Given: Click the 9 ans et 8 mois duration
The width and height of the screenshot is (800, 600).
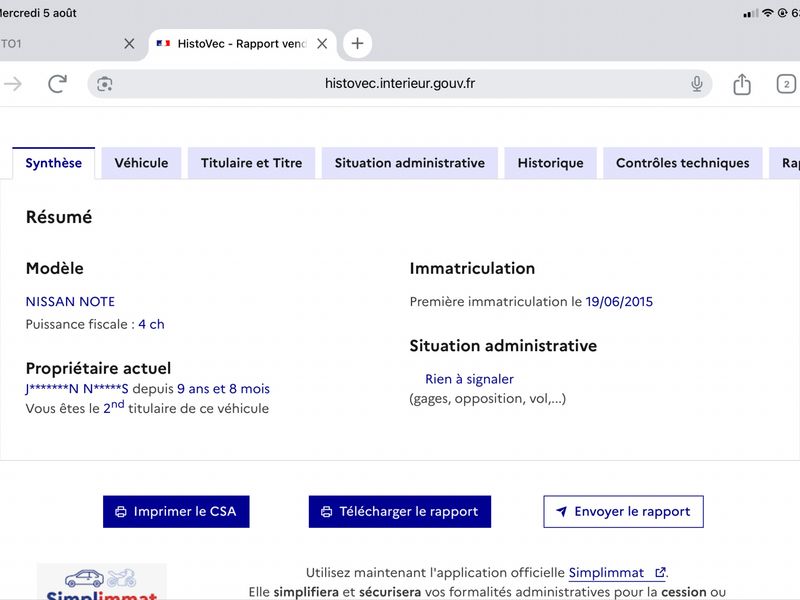Looking at the screenshot, I should pyautogui.click(x=223, y=389).
